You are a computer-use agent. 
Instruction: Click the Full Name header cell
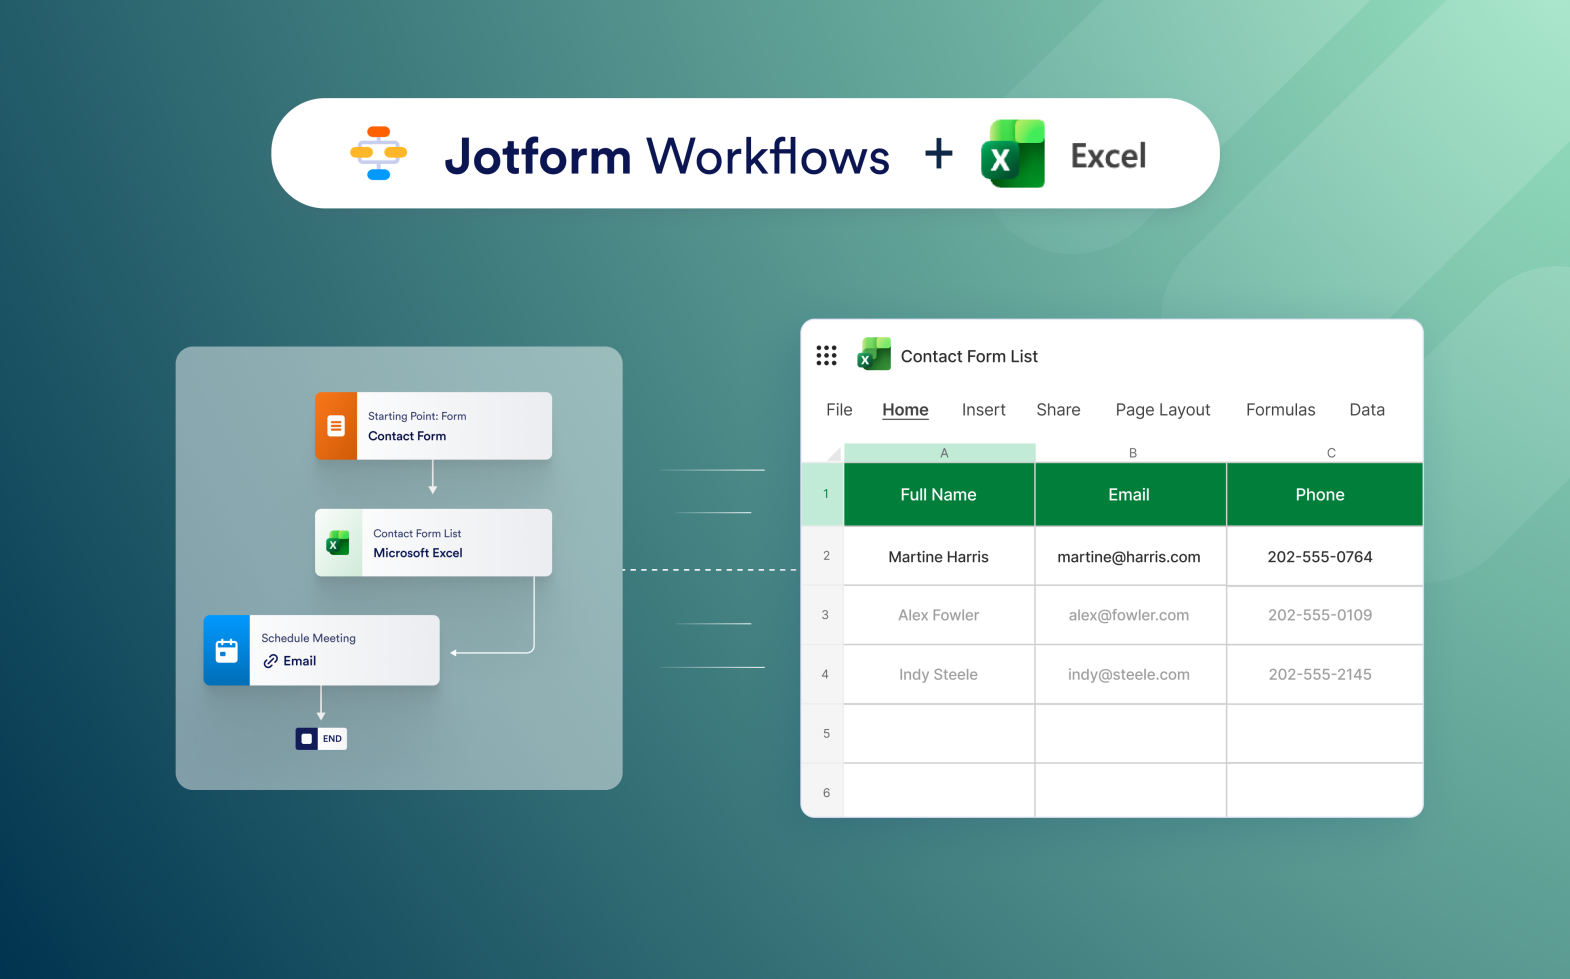[x=939, y=494]
